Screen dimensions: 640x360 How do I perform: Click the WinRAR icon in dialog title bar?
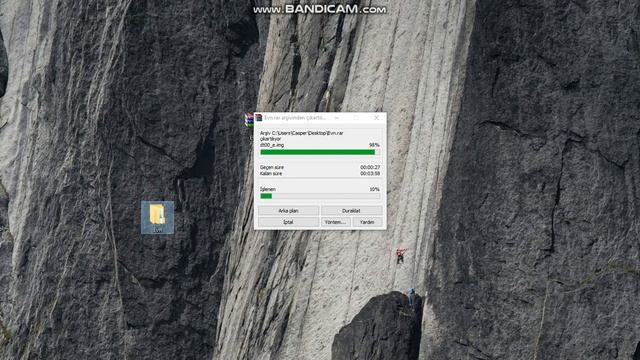(x=258, y=118)
